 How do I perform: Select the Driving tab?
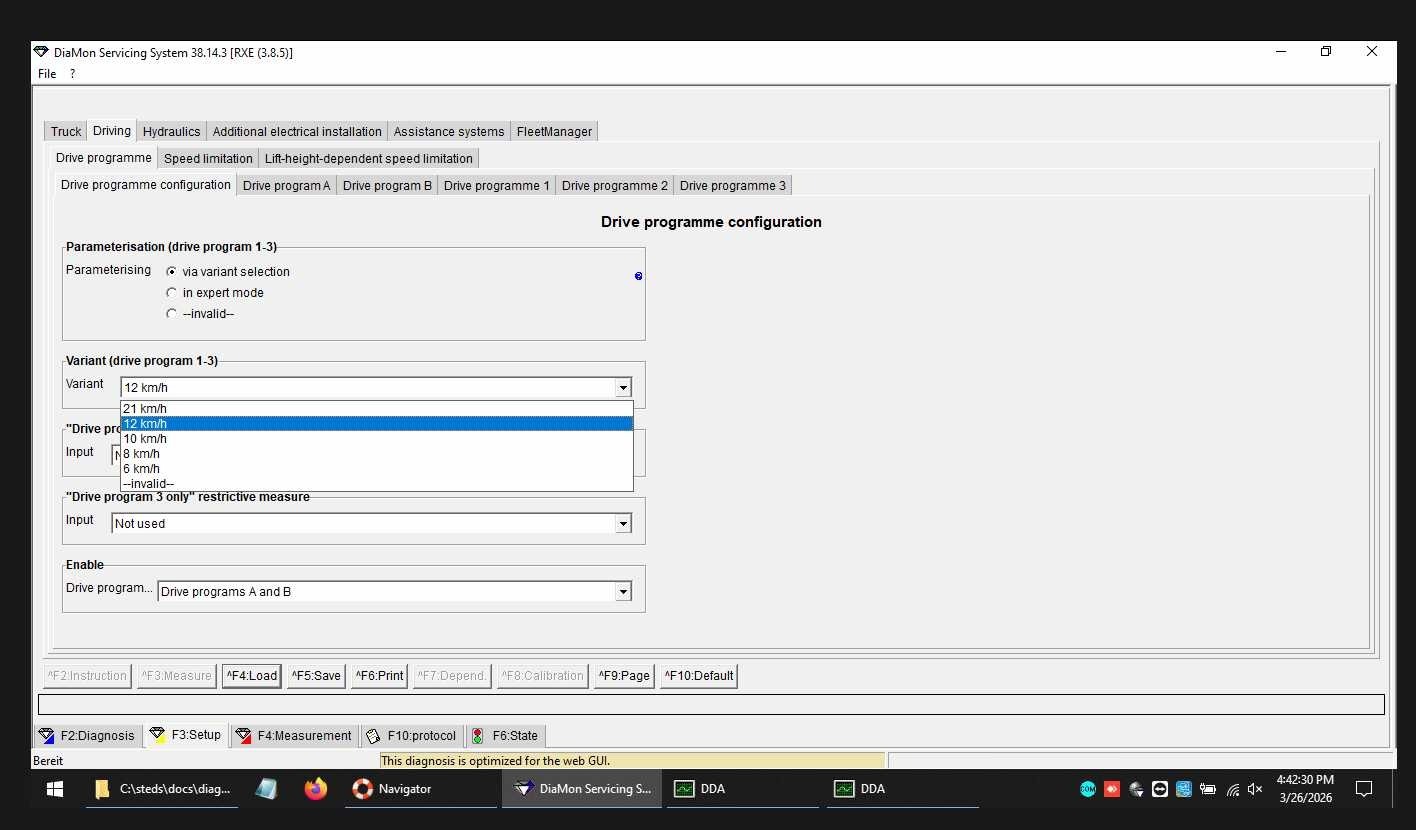pyautogui.click(x=112, y=131)
